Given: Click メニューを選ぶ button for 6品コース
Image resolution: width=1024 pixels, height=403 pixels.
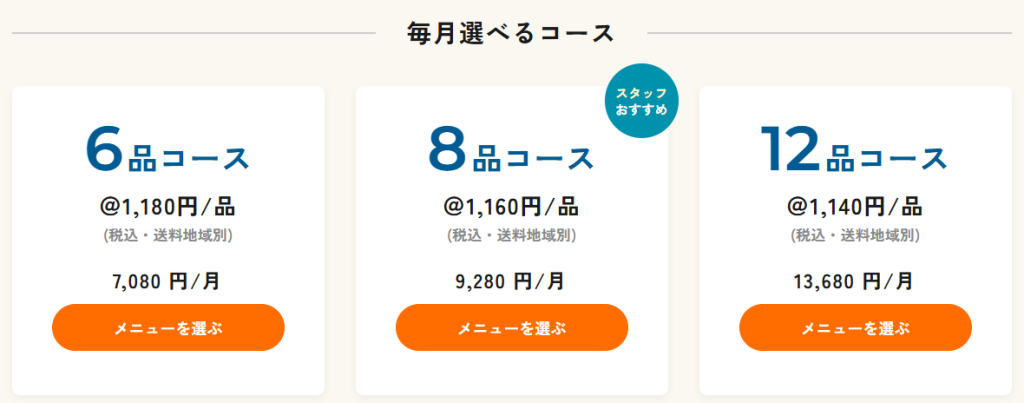Looking at the screenshot, I should 168,328.
